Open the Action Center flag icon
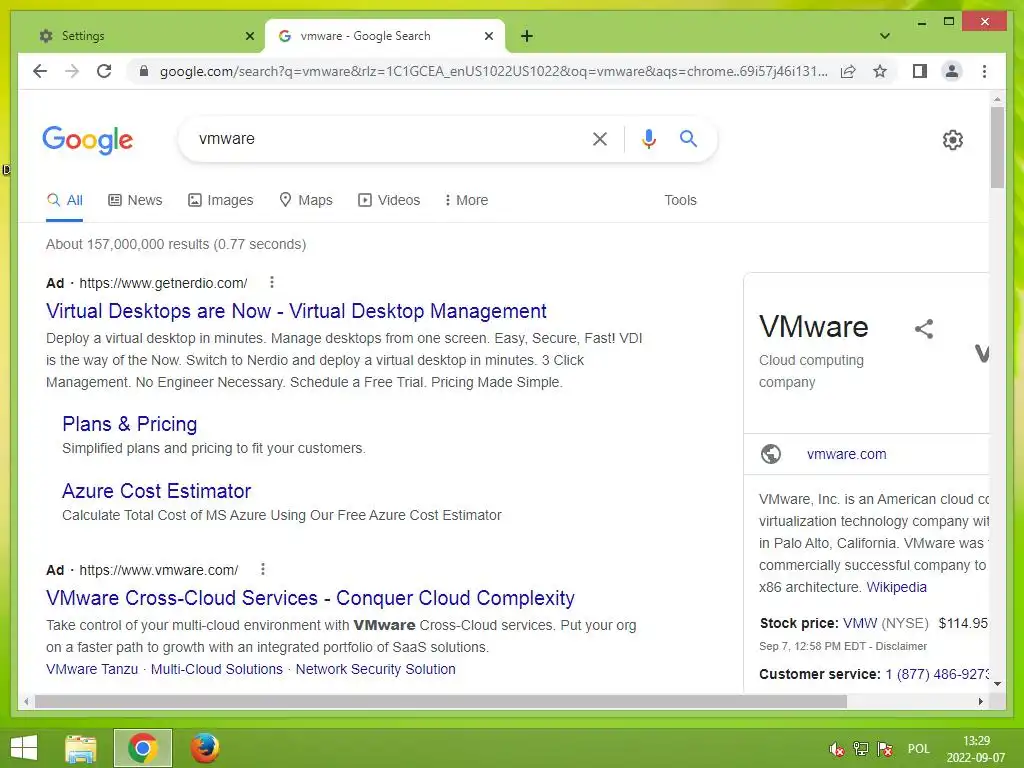This screenshot has height=768, width=1024. [886, 749]
